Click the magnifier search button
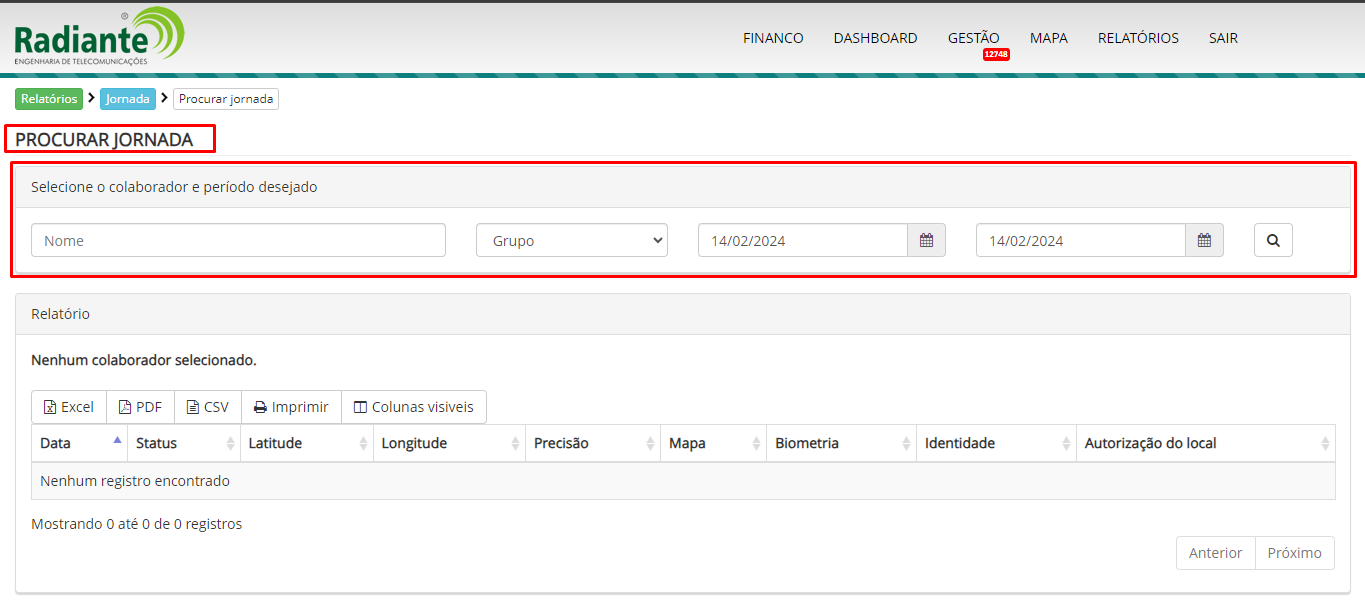Image resolution: width=1365 pixels, height=607 pixels. point(1273,240)
